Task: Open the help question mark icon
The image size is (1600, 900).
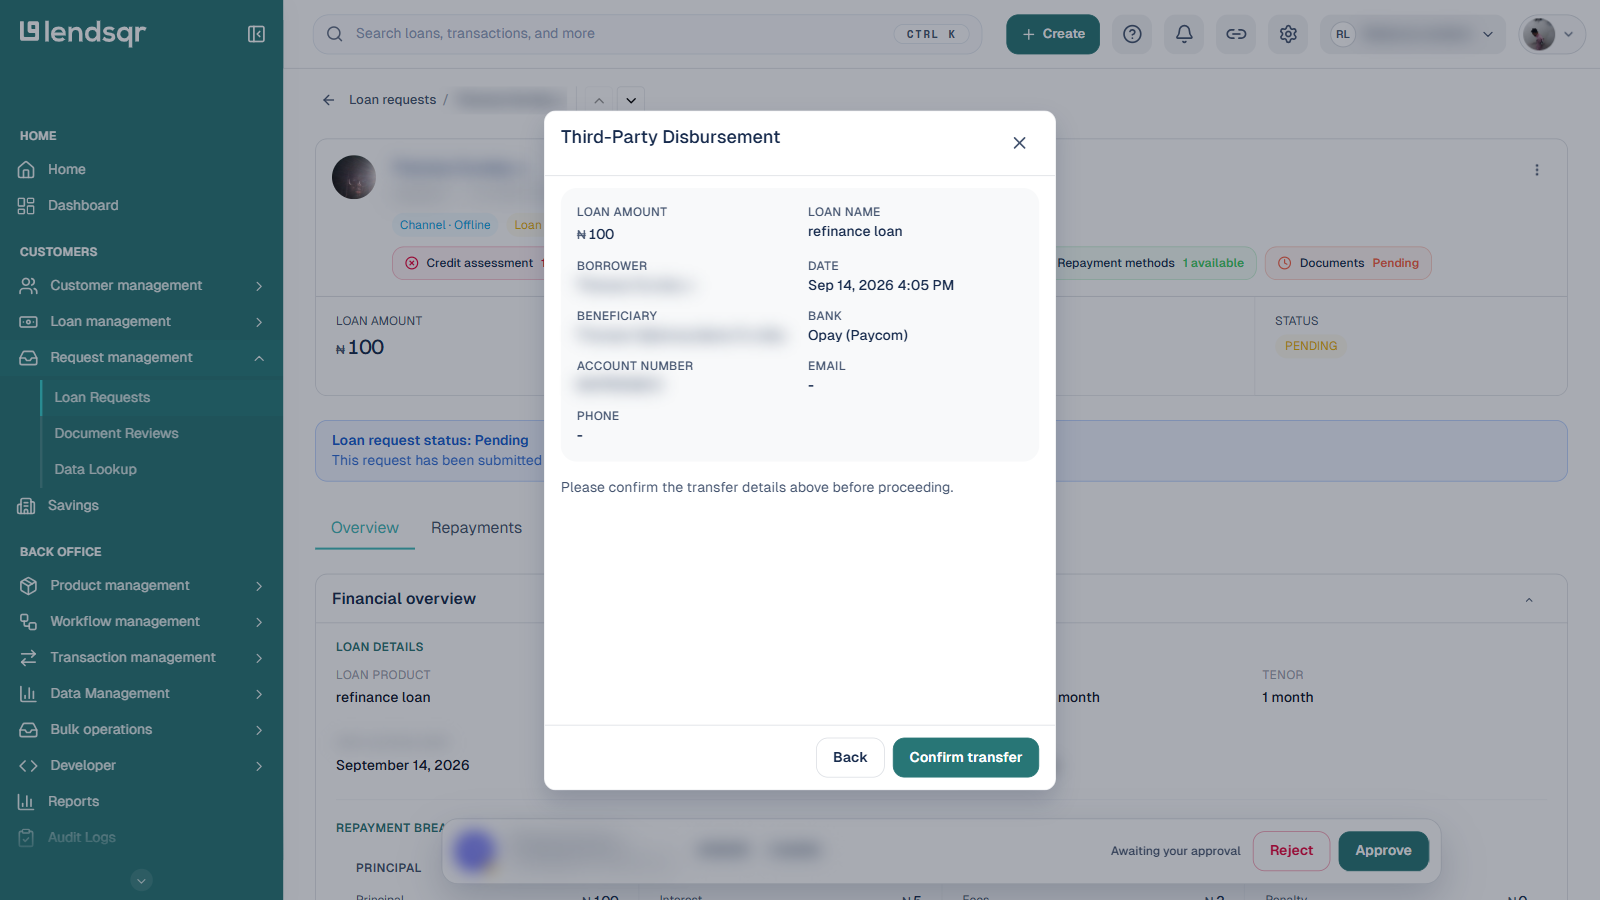Action: (1132, 34)
